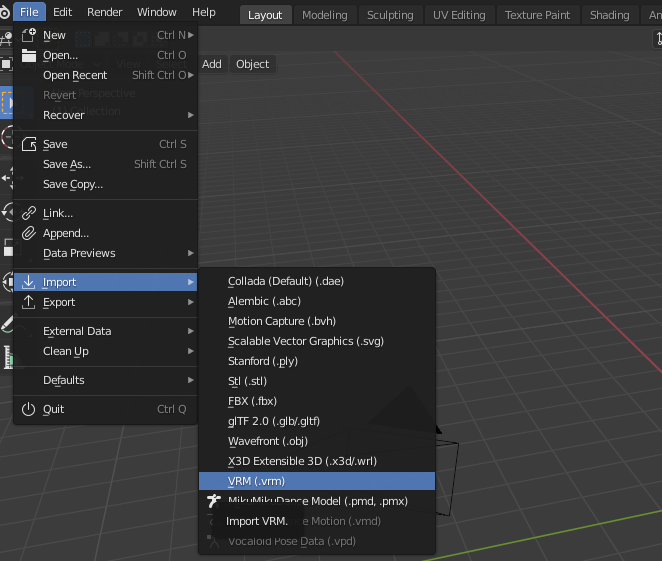Open the Add menu in viewport header

(212, 64)
